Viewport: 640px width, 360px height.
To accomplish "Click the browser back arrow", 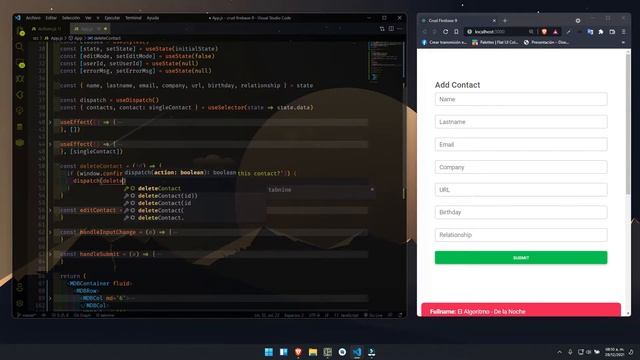I will click(424, 31).
